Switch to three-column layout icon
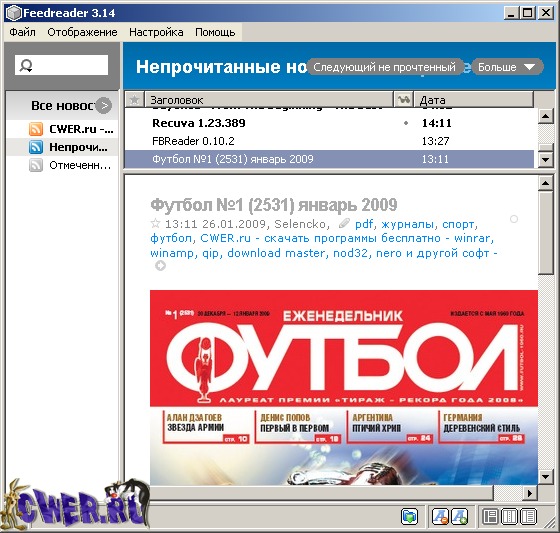Viewport: 560px width, 533px height. (509, 516)
